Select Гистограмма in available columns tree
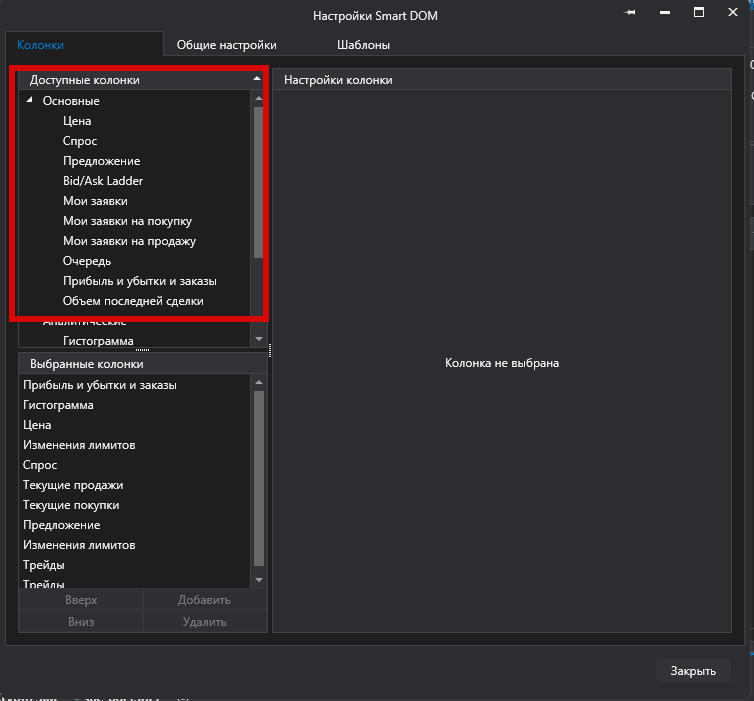 98,341
